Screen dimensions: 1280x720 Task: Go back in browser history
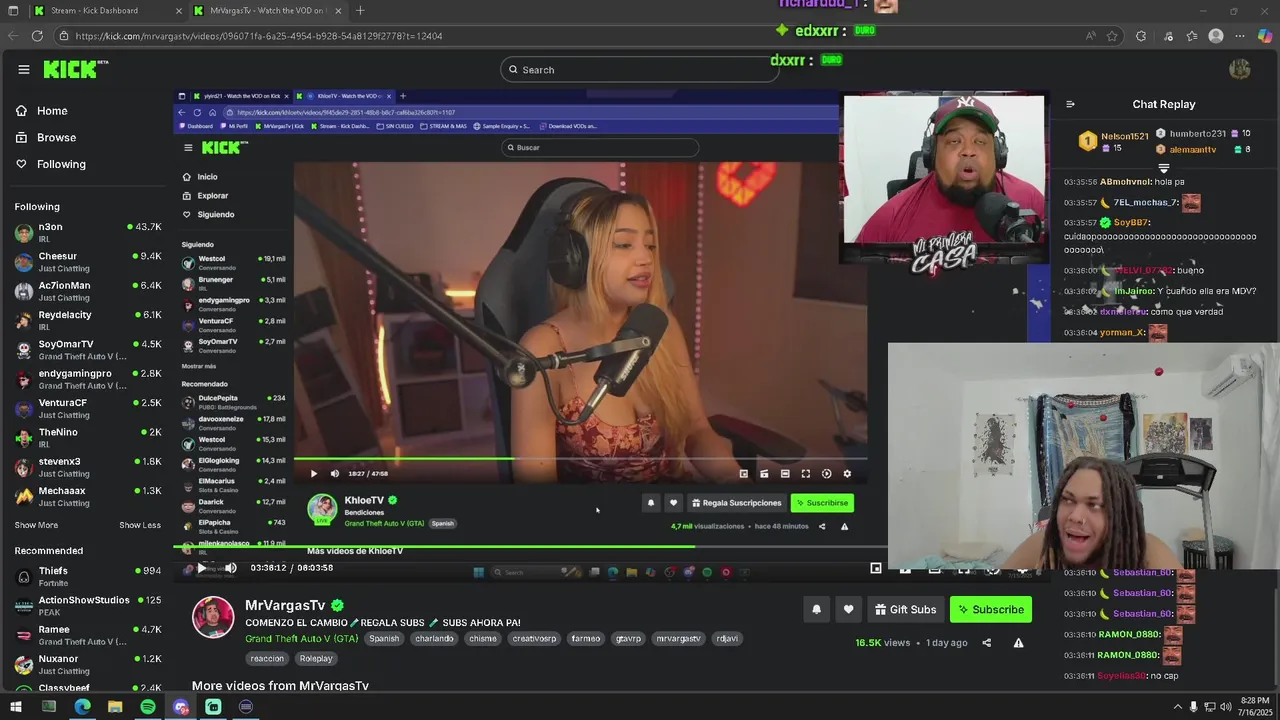(13, 36)
